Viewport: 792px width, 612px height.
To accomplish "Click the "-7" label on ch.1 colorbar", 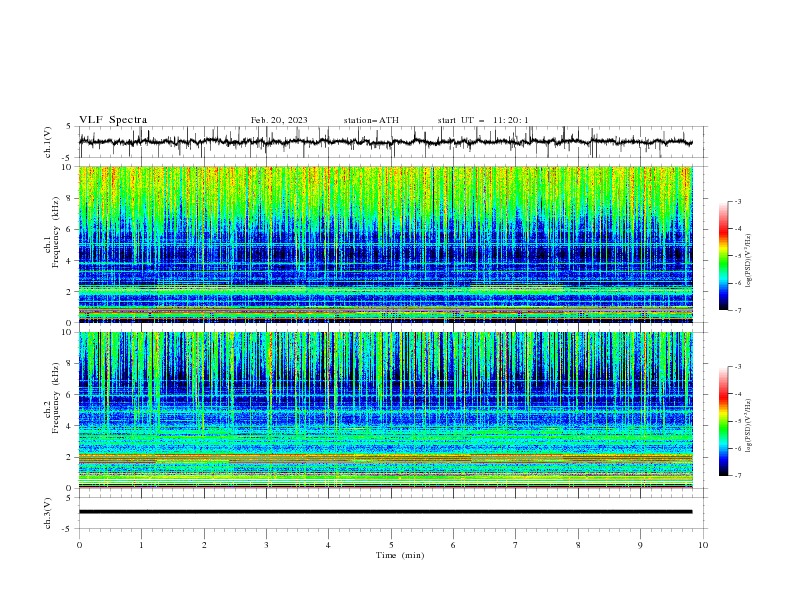I will pos(738,311).
